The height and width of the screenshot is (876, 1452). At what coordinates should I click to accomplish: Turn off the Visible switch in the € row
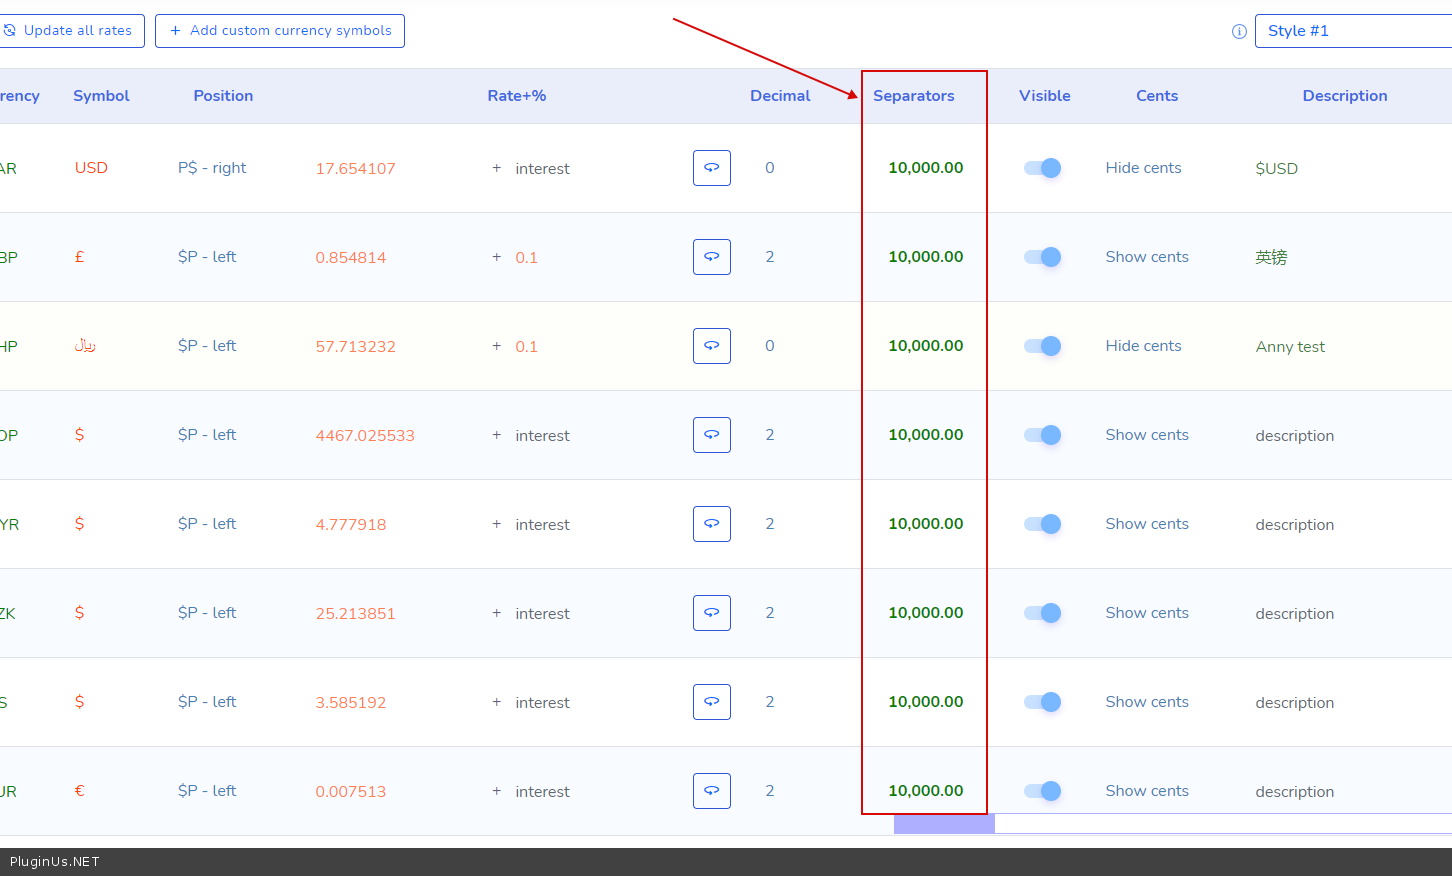pyautogui.click(x=1042, y=791)
